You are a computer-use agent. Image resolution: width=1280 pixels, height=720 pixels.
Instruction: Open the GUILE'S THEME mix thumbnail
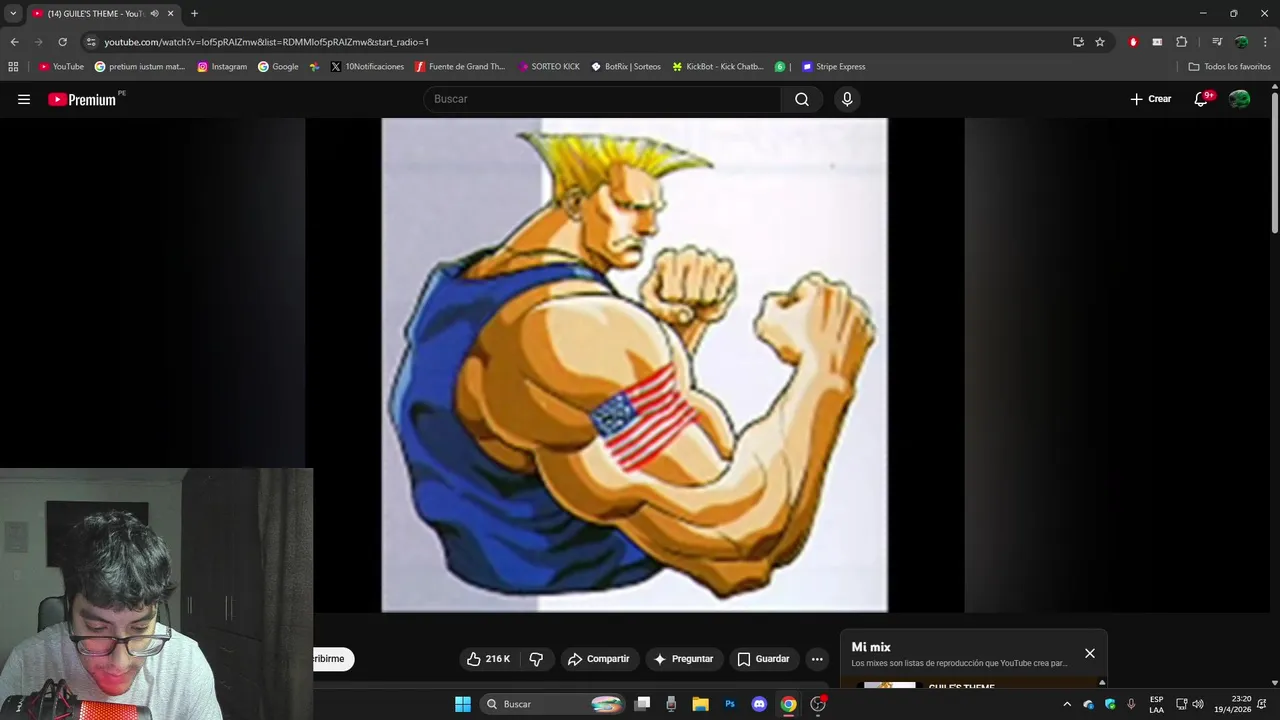(889, 685)
